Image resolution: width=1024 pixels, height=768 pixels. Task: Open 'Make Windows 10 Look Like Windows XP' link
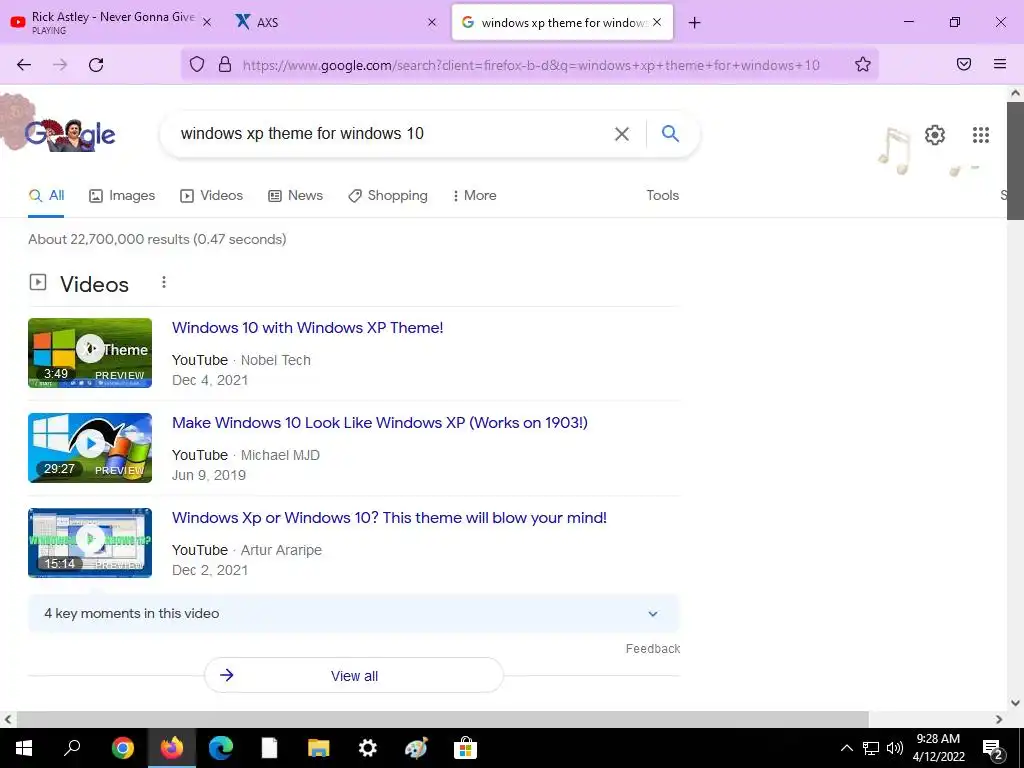[x=380, y=423]
